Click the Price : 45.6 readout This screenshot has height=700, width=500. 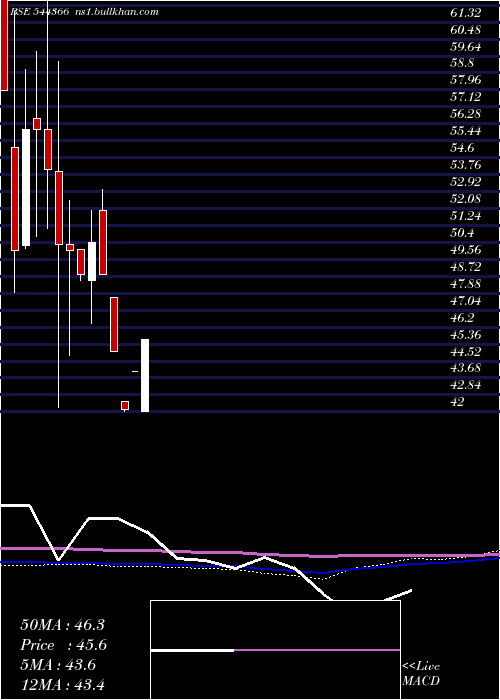point(63,645)
